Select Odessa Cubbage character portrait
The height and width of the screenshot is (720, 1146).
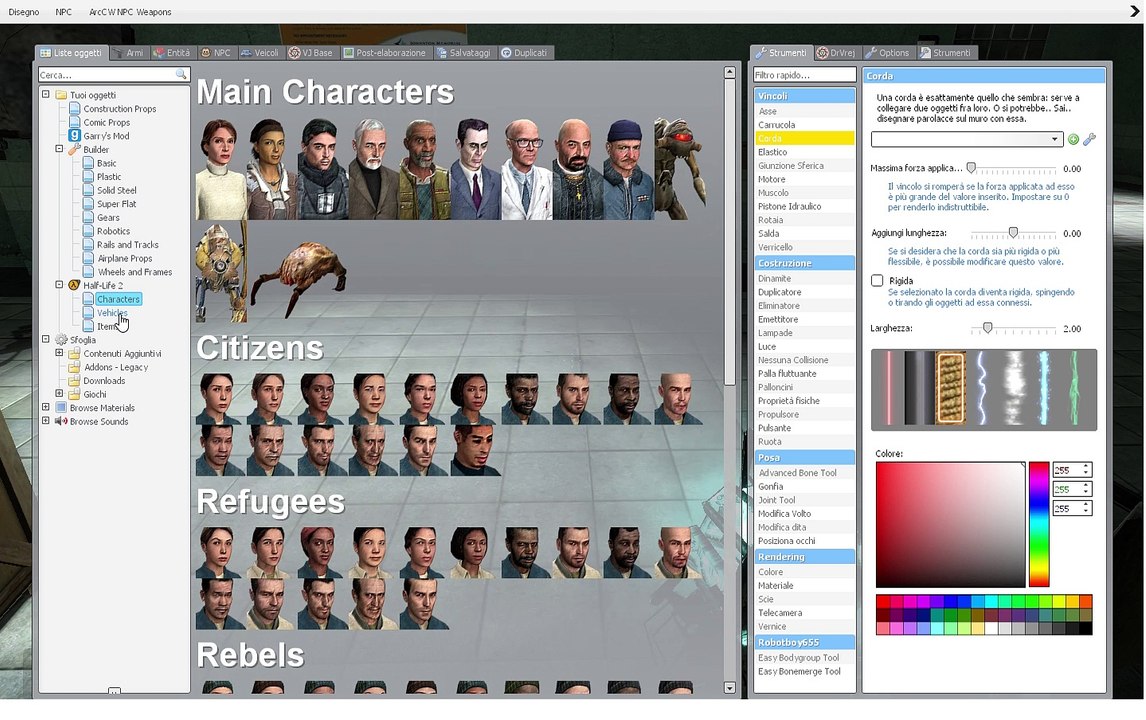(629, 169)
